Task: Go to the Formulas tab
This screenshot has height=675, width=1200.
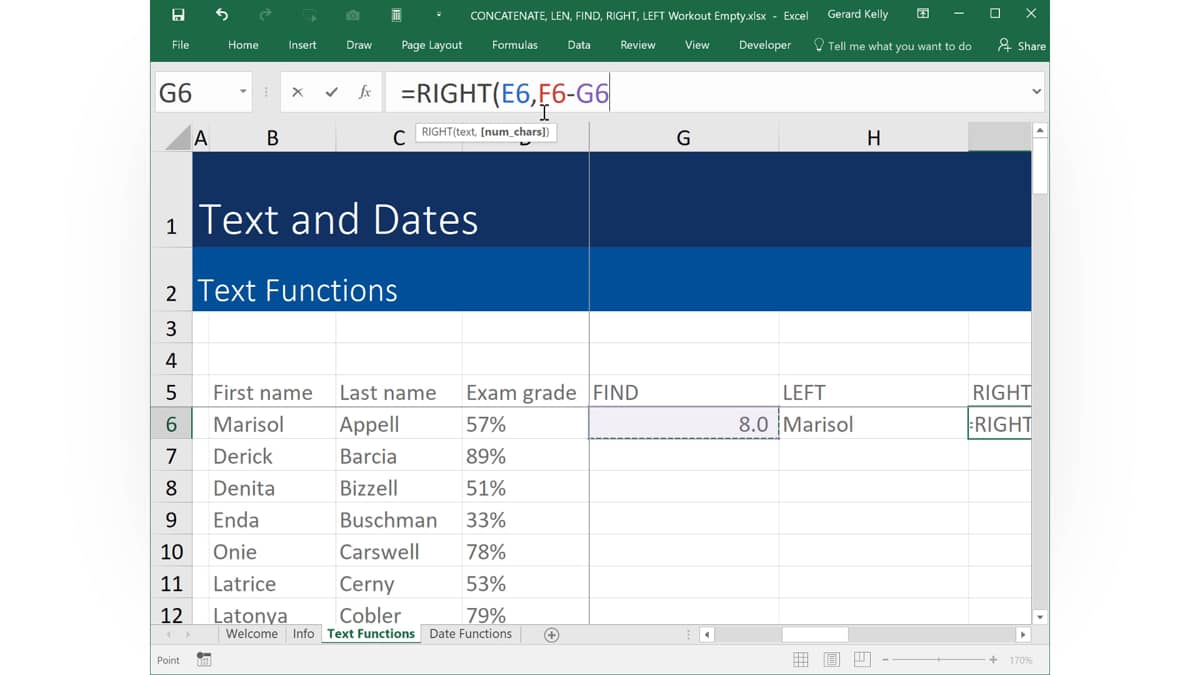Action: point(515,45)
